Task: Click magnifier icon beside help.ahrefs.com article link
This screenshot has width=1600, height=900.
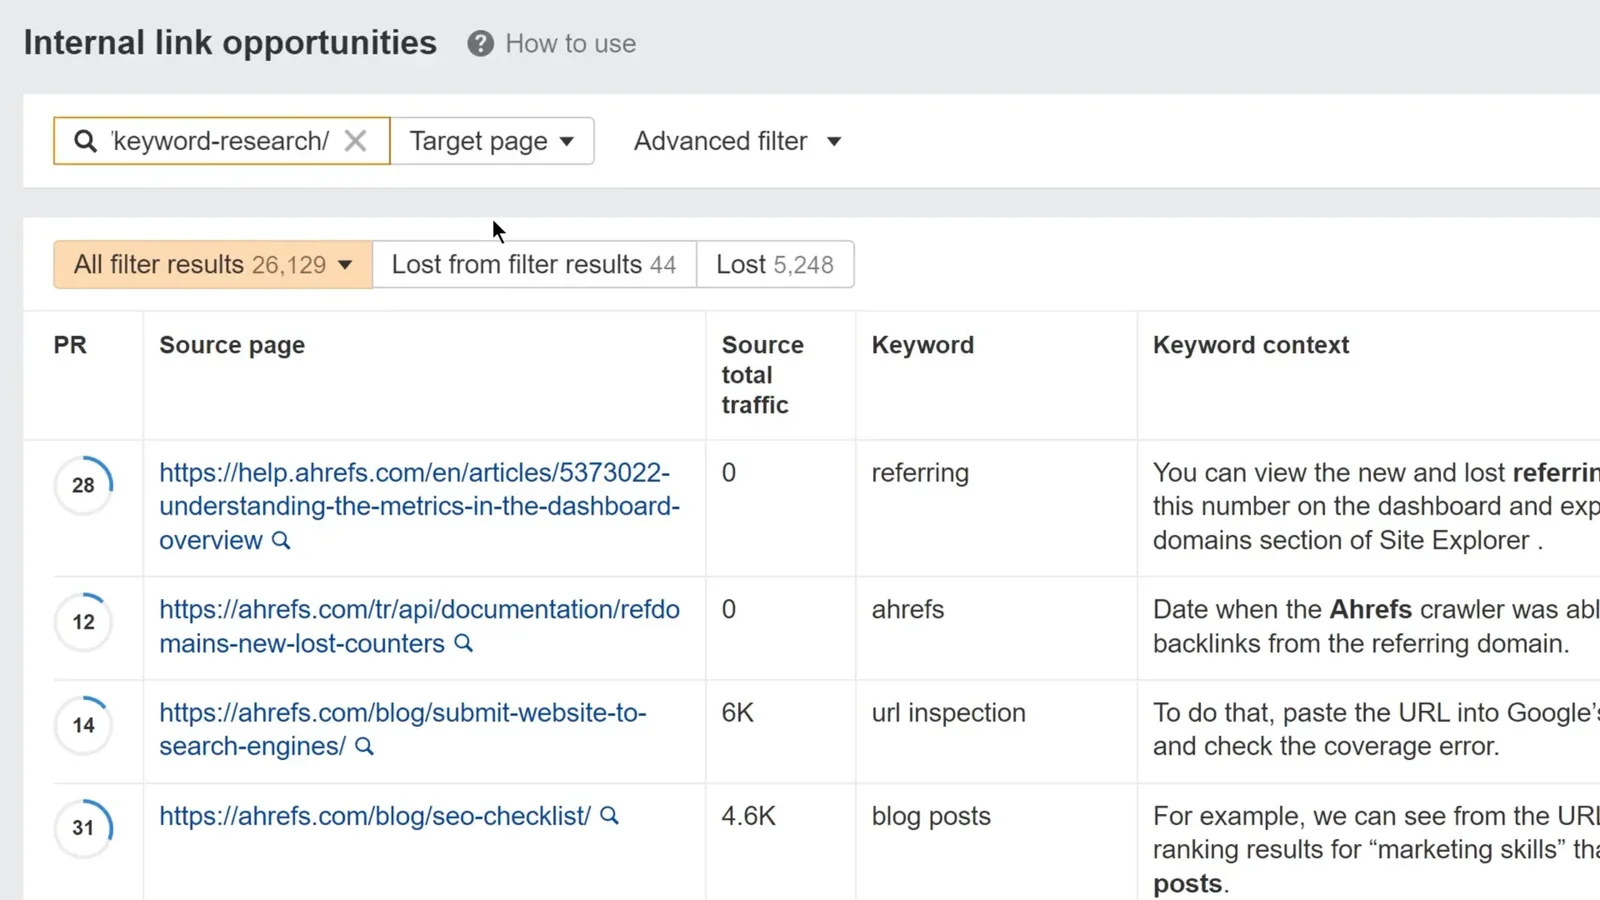Action: 282,541
